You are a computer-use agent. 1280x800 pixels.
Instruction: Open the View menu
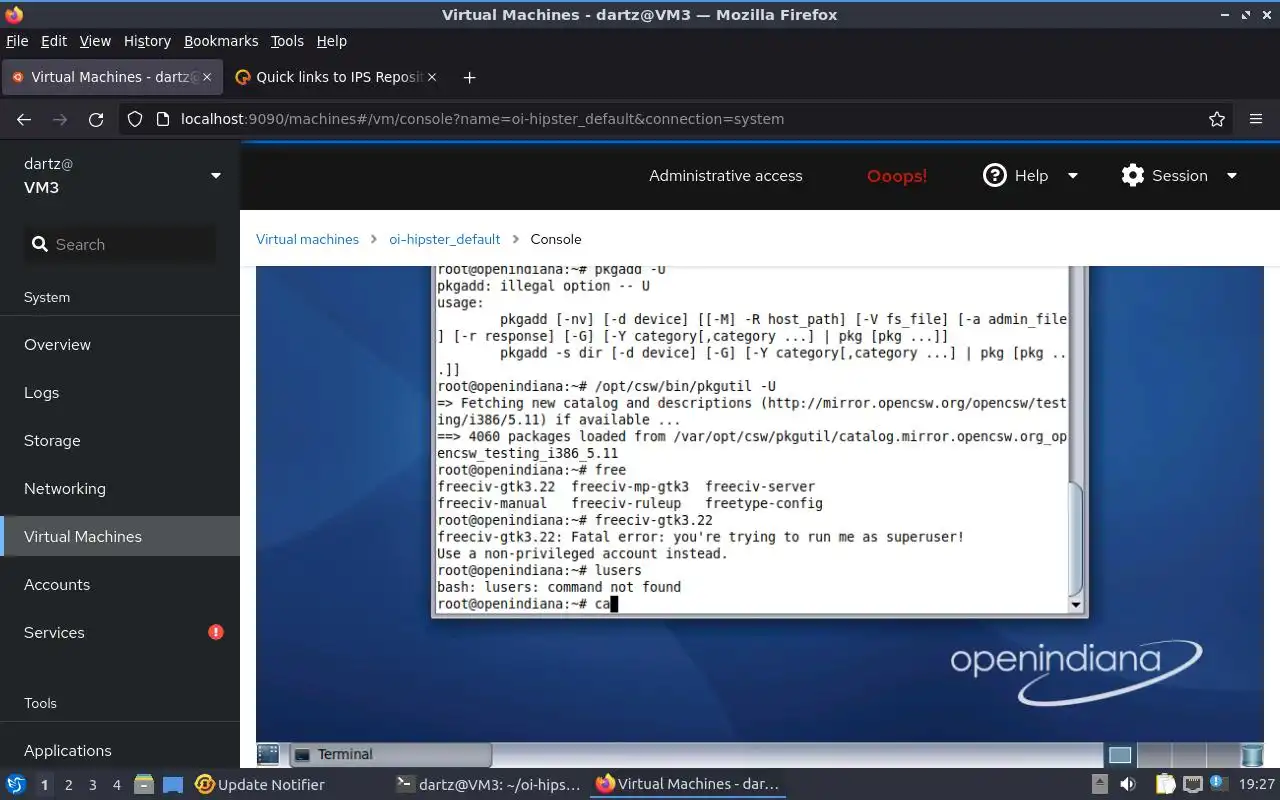click(95, 41)
